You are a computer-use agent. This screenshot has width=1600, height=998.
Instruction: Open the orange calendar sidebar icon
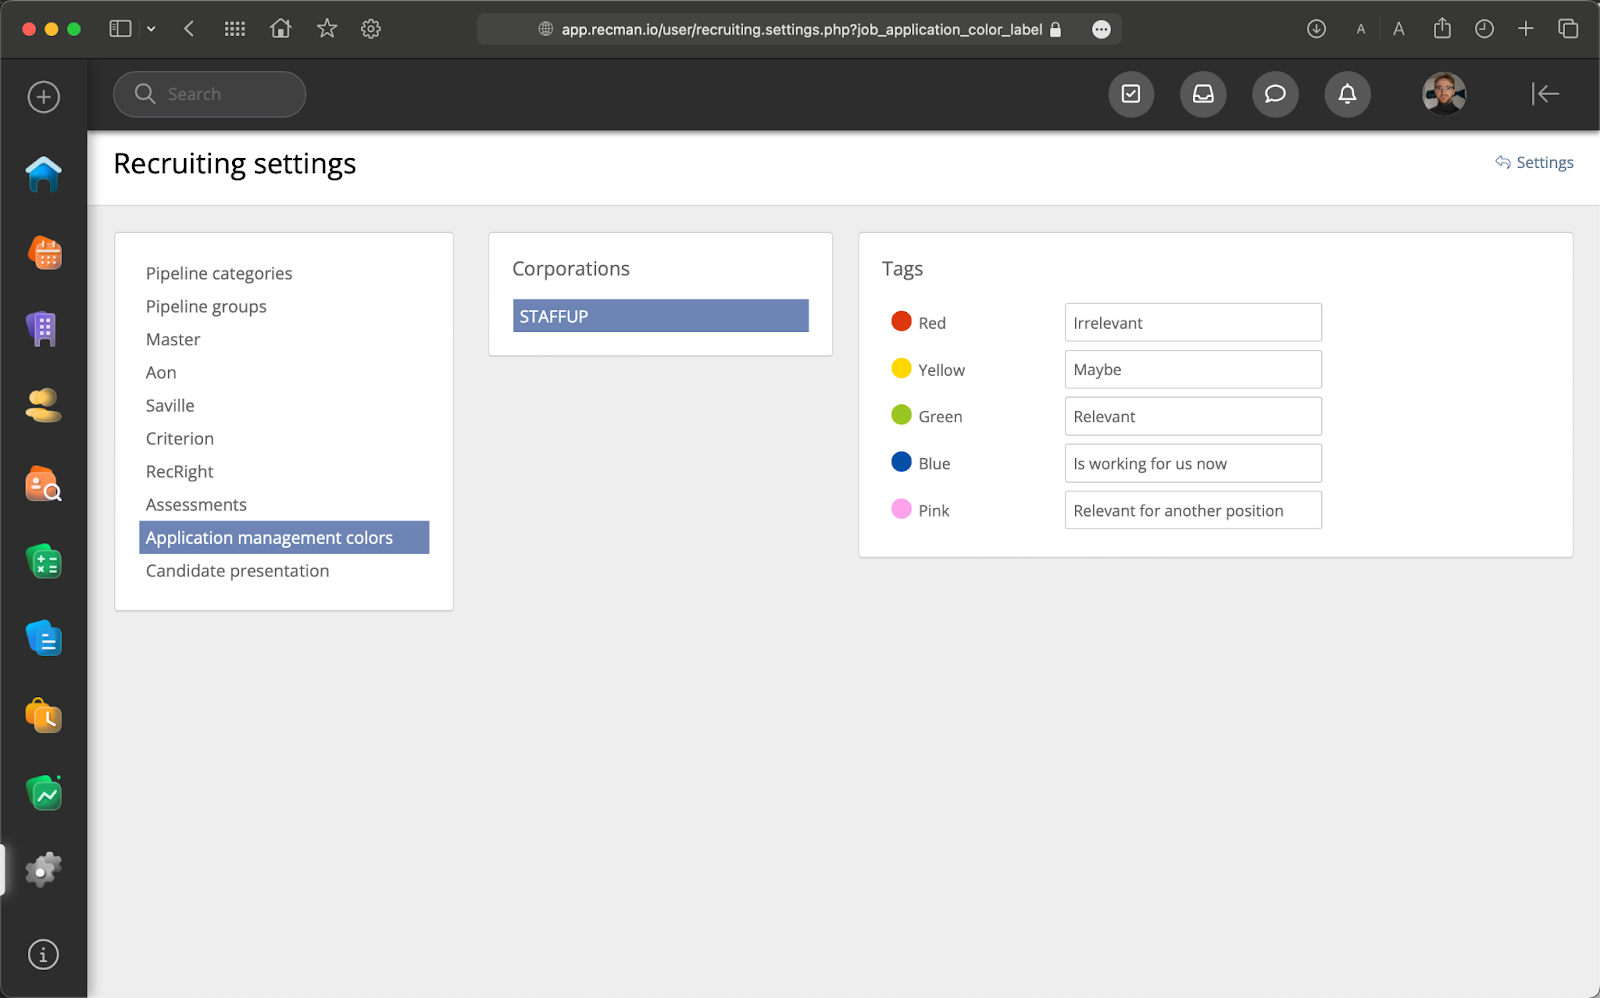click(x=44, y=252)
